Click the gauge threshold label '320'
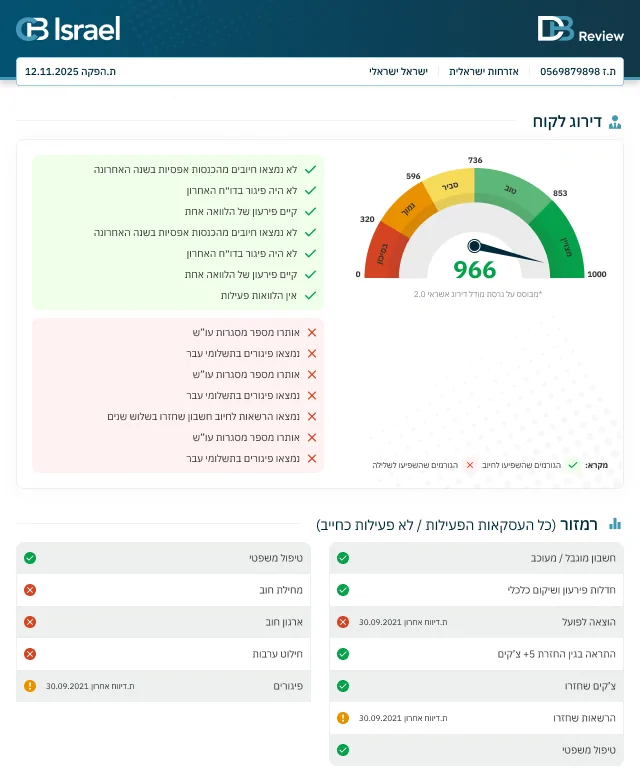This screenshot has height=772, width=640. pyautogui.click(x=367, y=219)
